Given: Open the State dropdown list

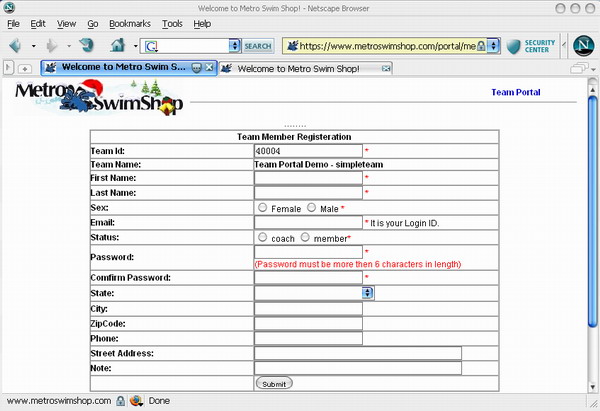Looking at the screenshot, I should point(314,293).
